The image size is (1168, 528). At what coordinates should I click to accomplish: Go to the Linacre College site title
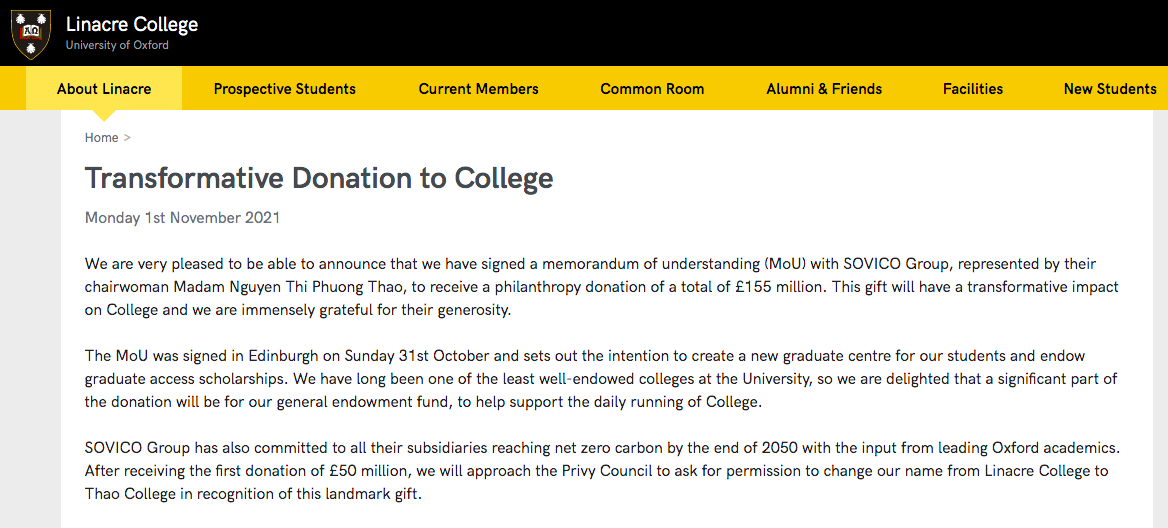pos(132,24)
